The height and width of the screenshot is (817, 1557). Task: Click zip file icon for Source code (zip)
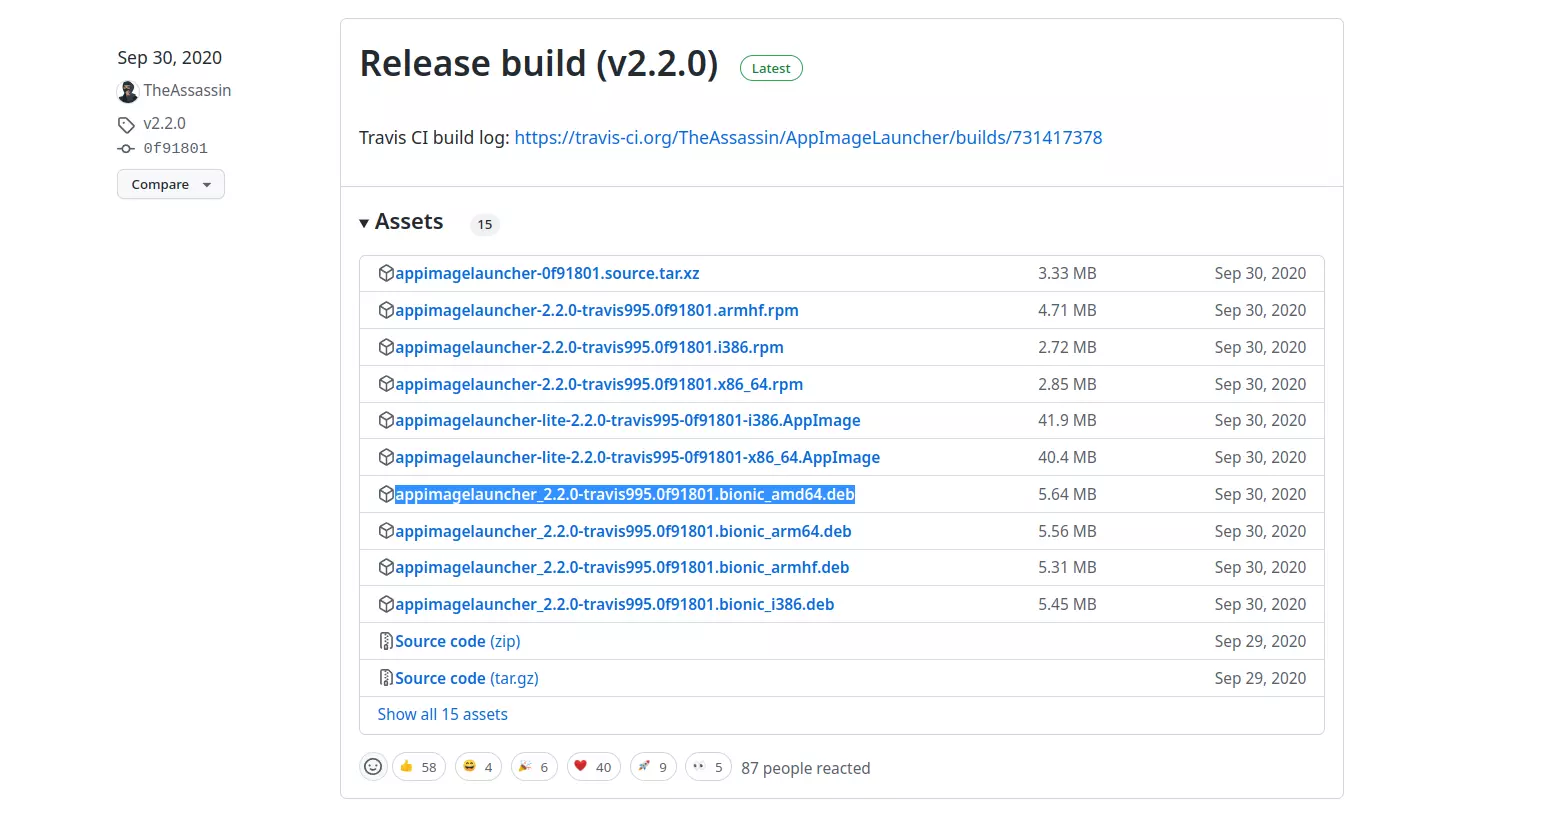point(386,641)
